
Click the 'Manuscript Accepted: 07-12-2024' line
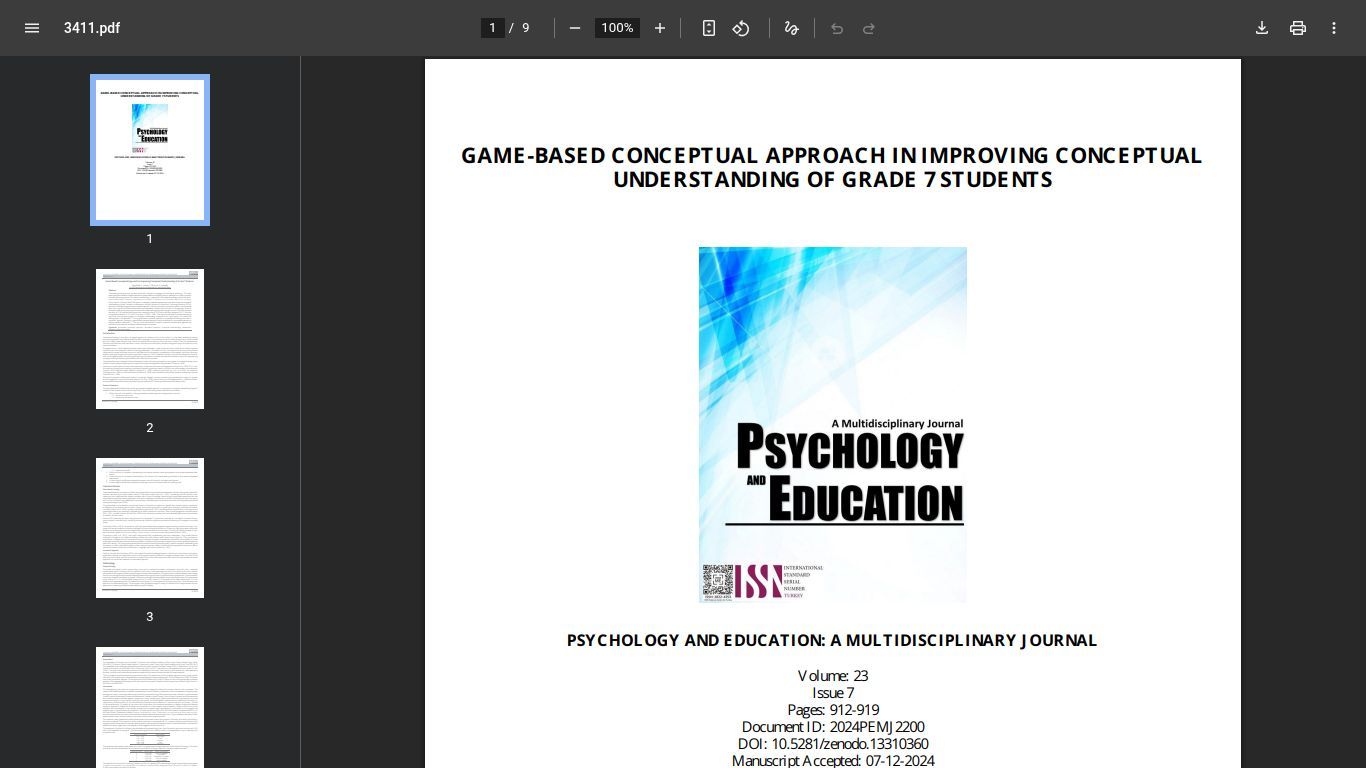pos(833,761)
